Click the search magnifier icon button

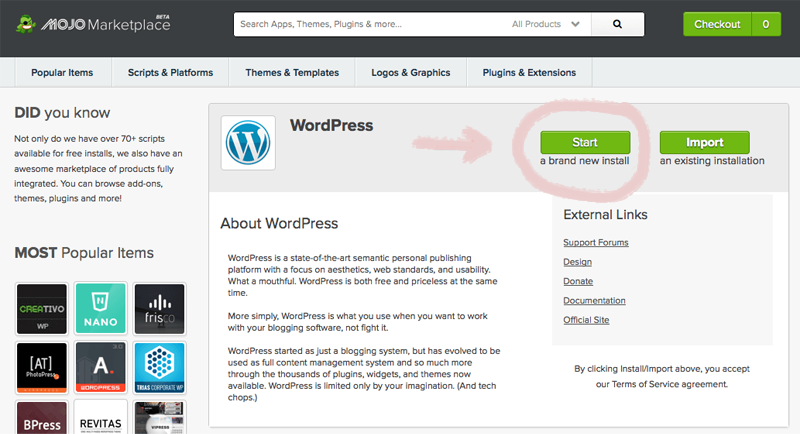coord(617,24)
